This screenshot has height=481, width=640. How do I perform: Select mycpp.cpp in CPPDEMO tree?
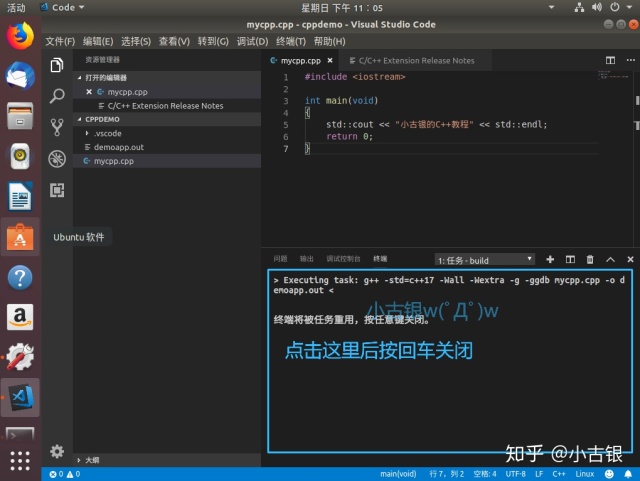(167, 161)
